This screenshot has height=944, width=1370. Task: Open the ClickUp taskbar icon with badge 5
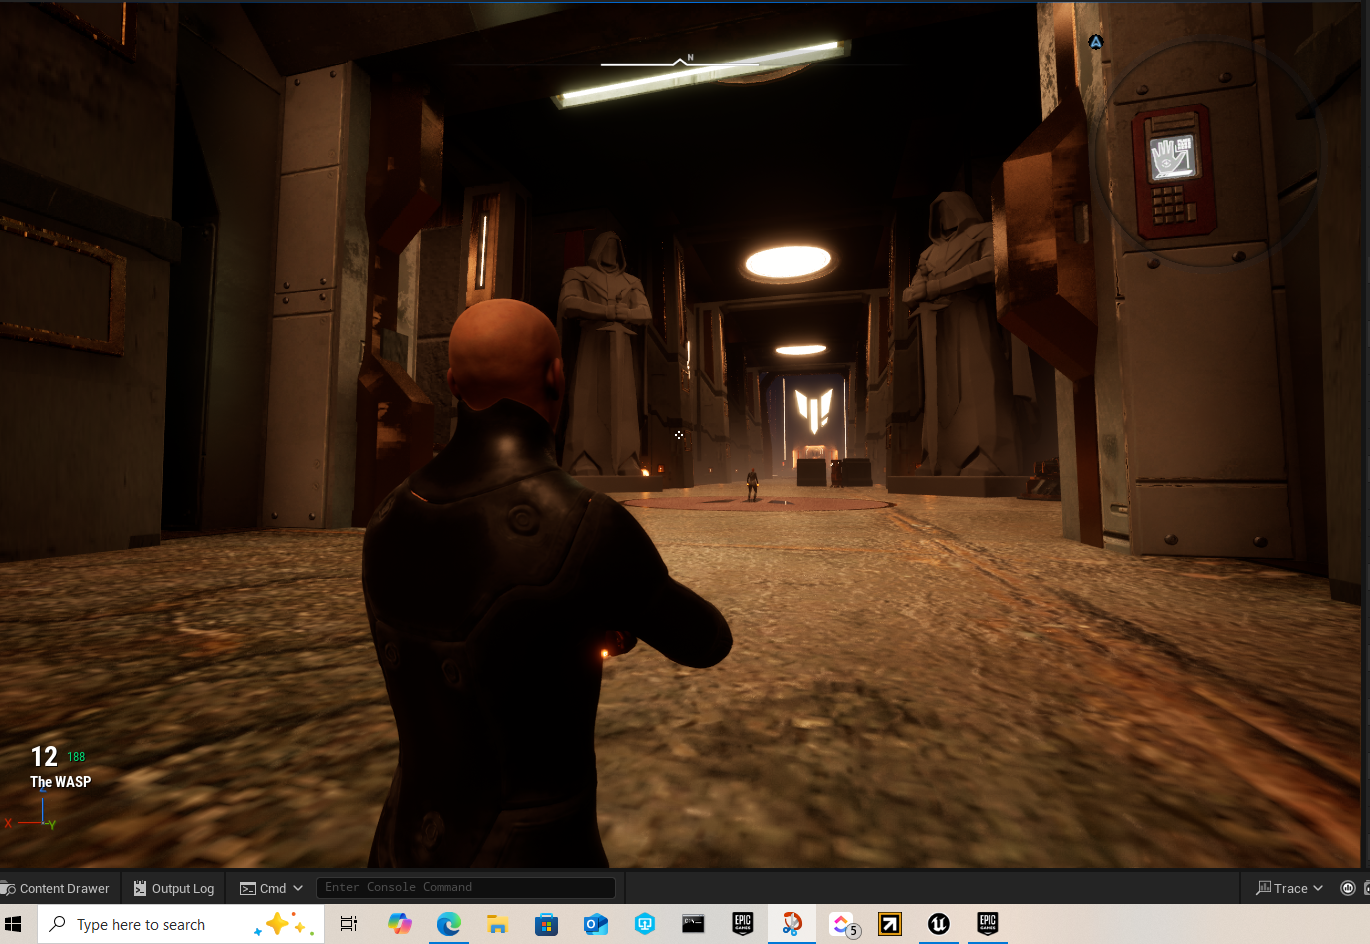pyautogui.click(x=843, y=925)
